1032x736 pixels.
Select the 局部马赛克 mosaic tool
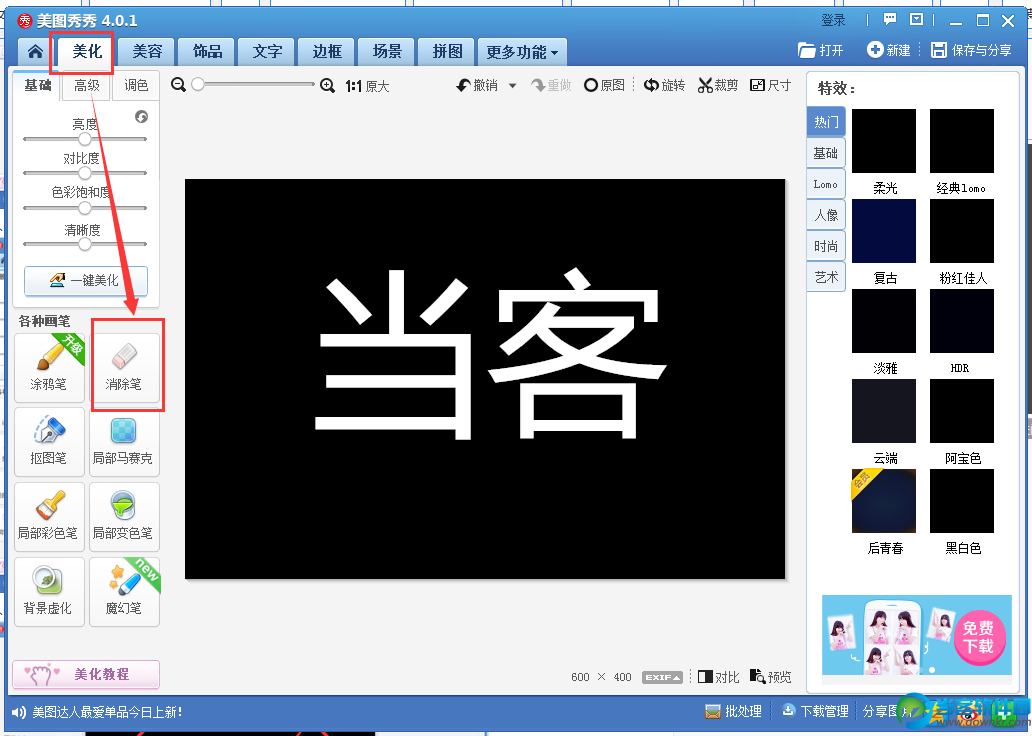pyautogui.click(x=124, y=442)
